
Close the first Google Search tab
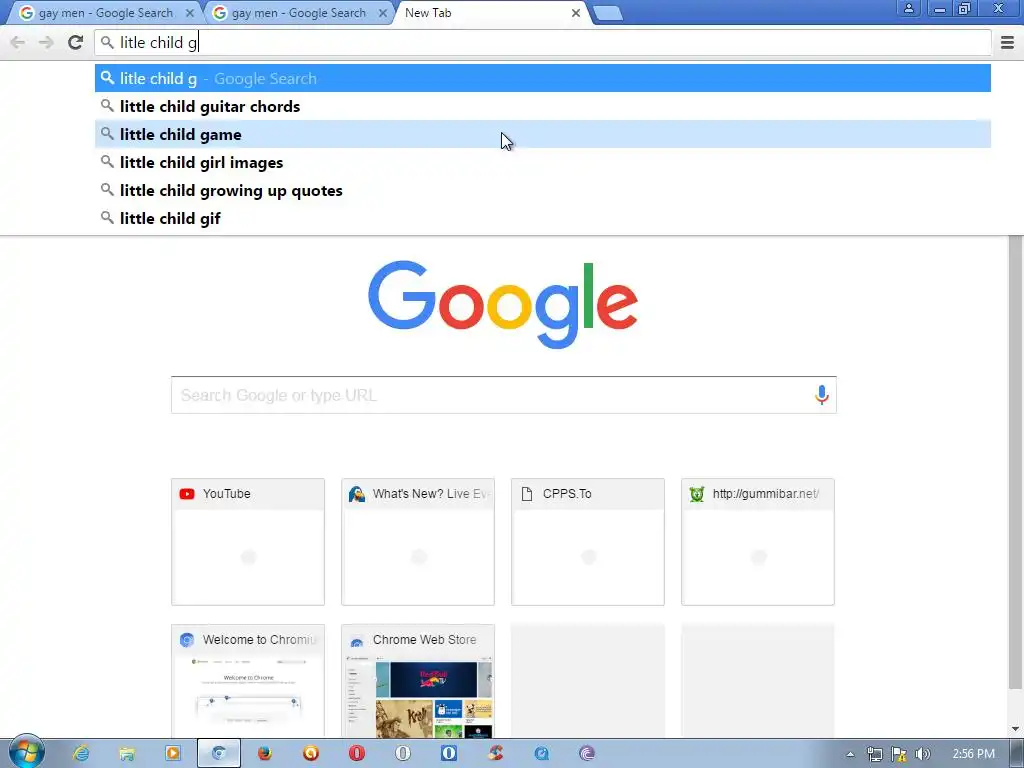tap(189, 13)
